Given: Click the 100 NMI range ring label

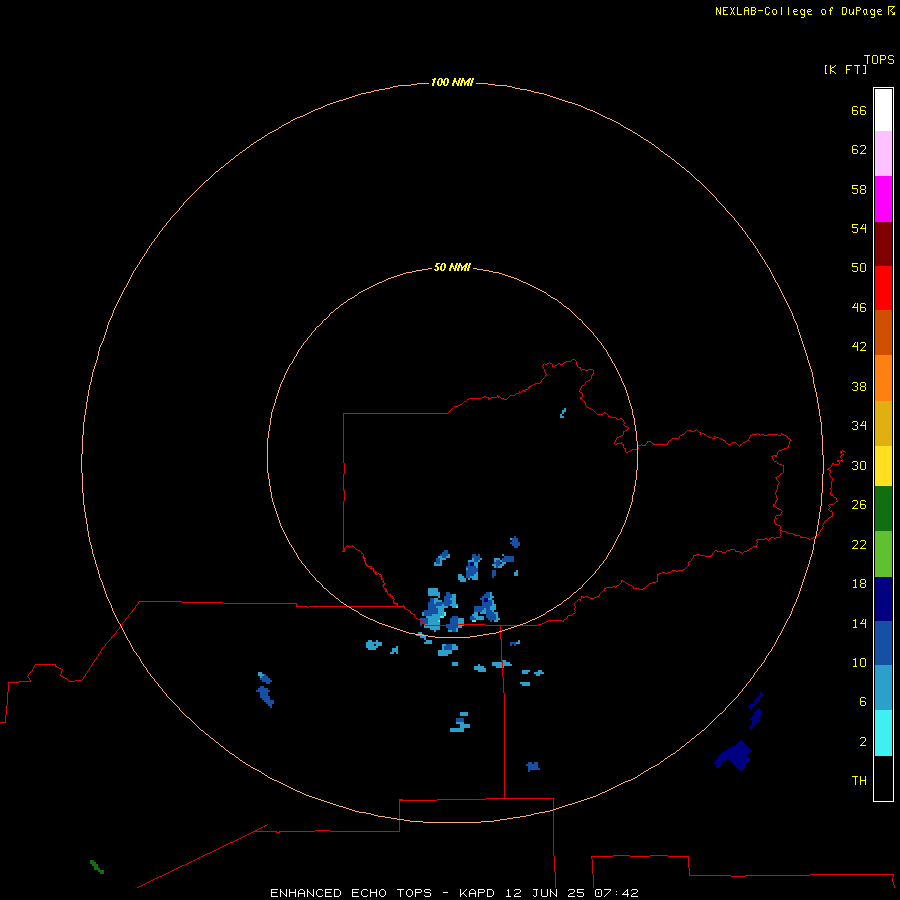Looking at the screenshot, I should [452, 82].
